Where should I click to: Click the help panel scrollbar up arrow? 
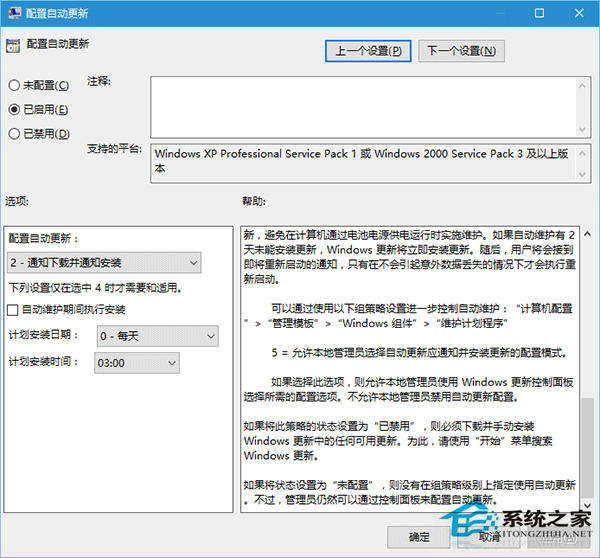(587, 233)
